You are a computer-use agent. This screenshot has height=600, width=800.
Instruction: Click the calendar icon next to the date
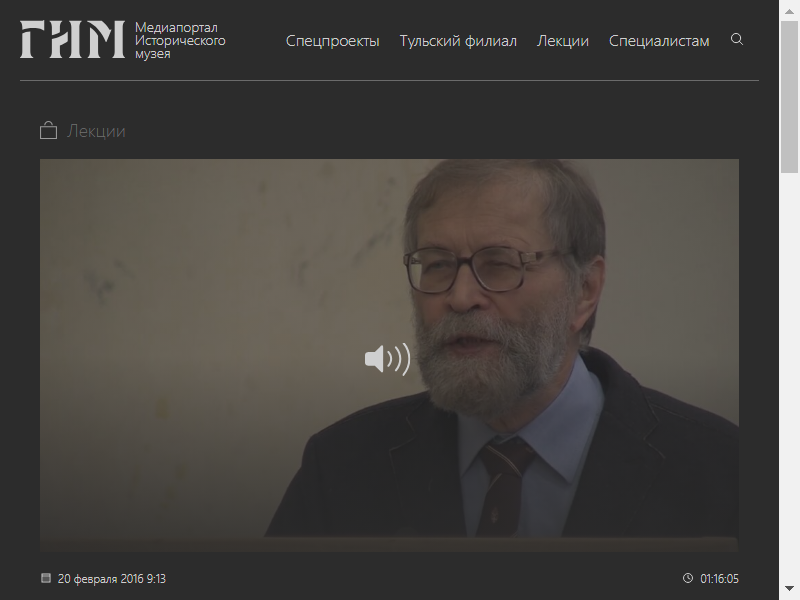click(x=46, y=578)
